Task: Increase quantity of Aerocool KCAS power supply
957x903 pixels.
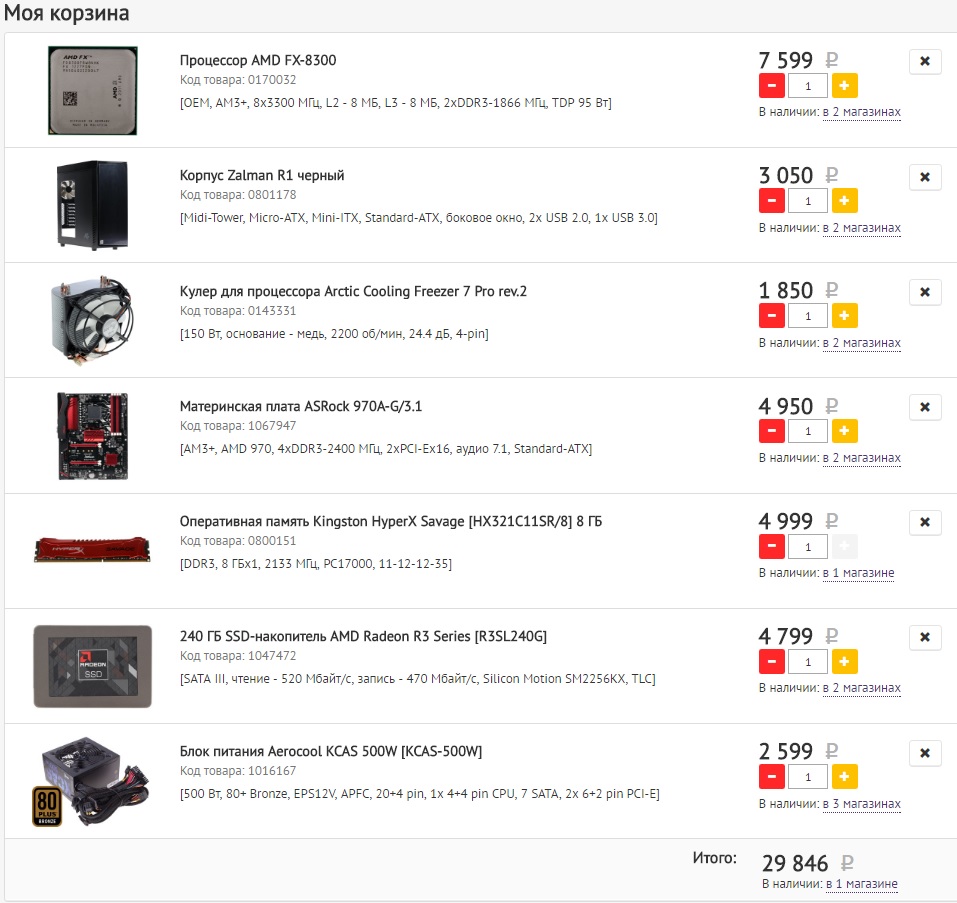Action: coord(844,777)
